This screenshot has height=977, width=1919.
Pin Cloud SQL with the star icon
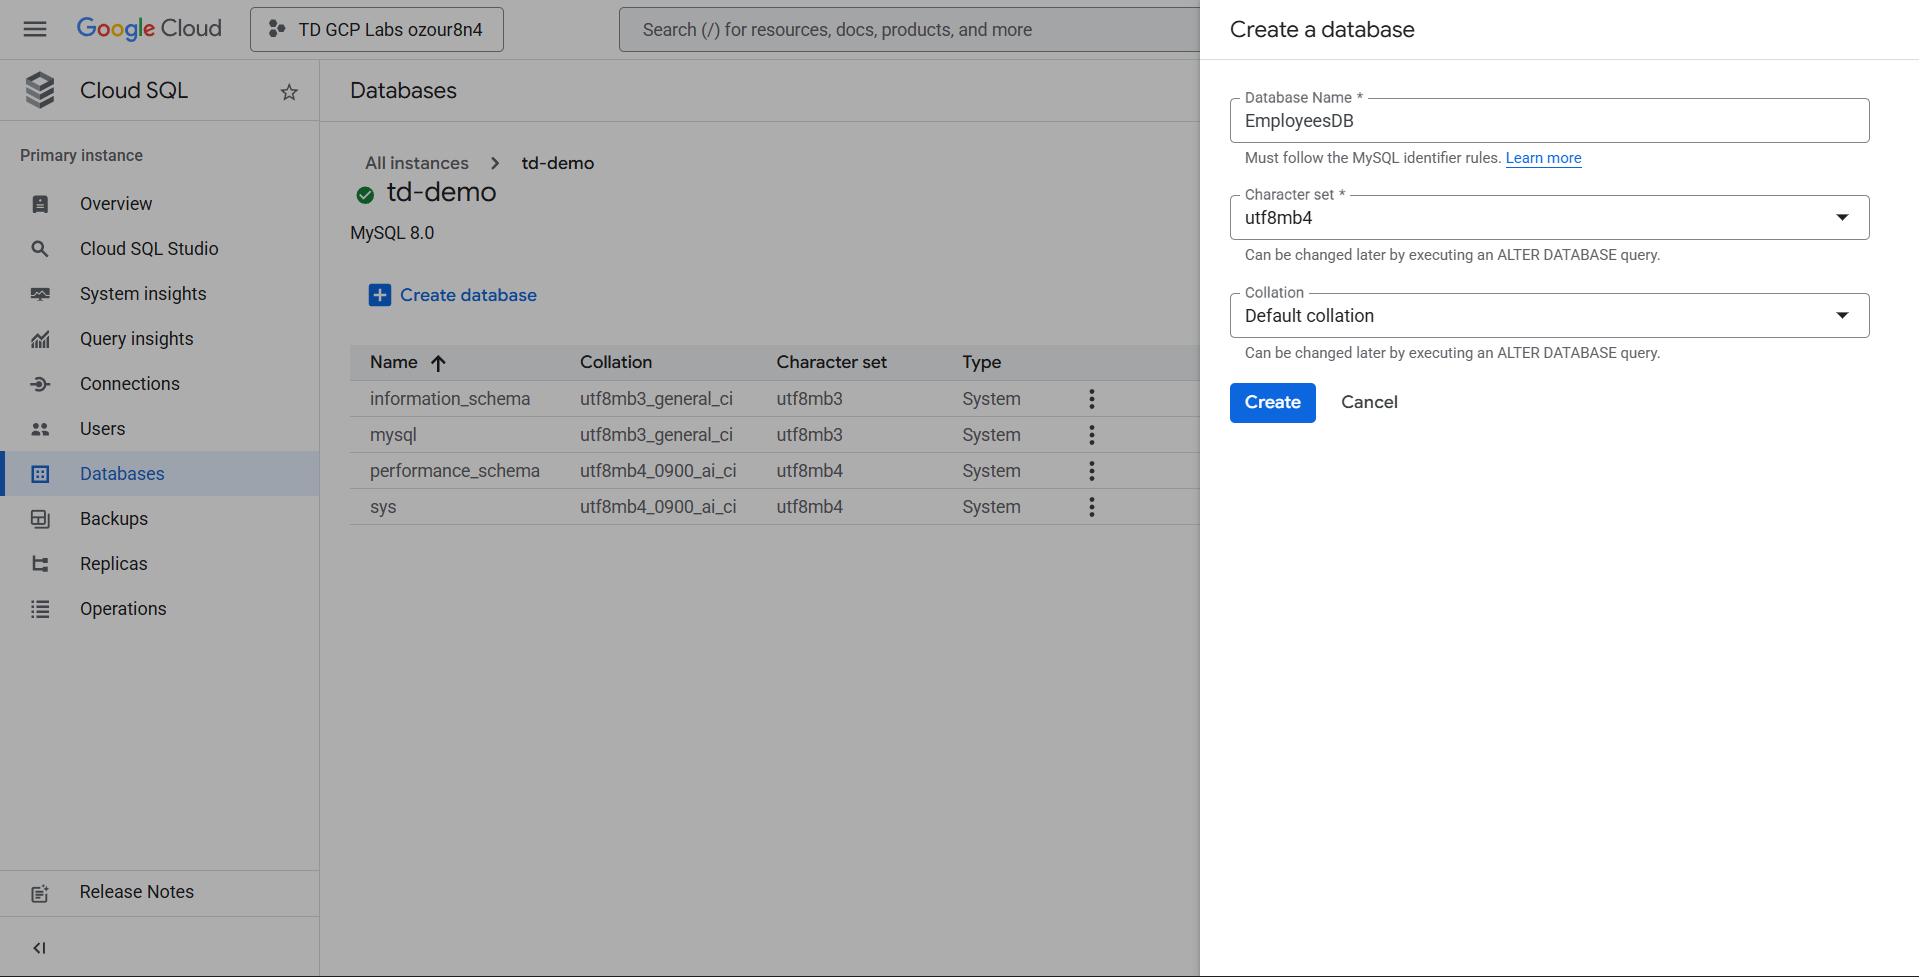tap(289, 92)
